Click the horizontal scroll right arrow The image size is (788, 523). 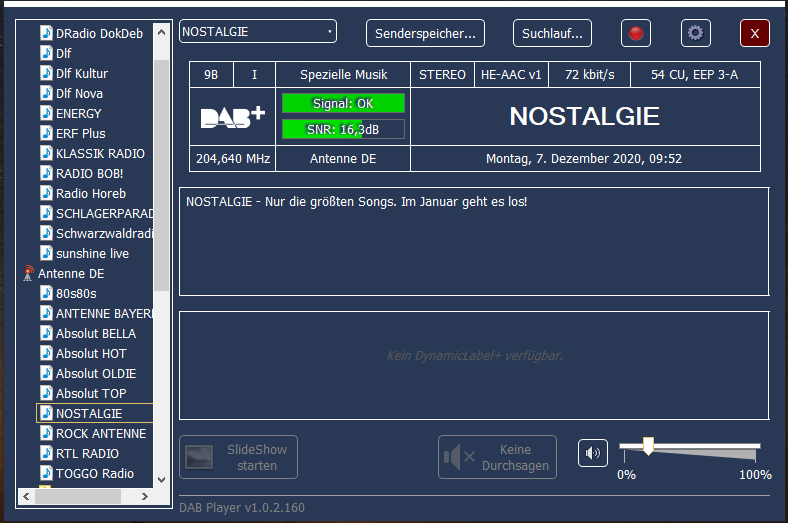[x=145, y=496]
